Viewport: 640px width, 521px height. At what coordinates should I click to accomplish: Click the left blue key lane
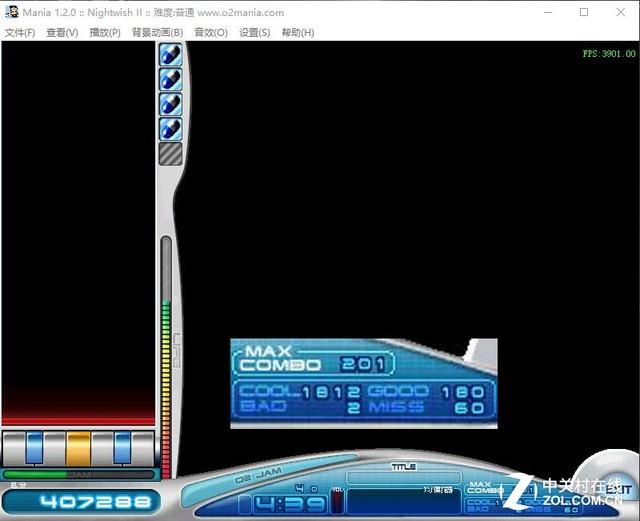34,448
